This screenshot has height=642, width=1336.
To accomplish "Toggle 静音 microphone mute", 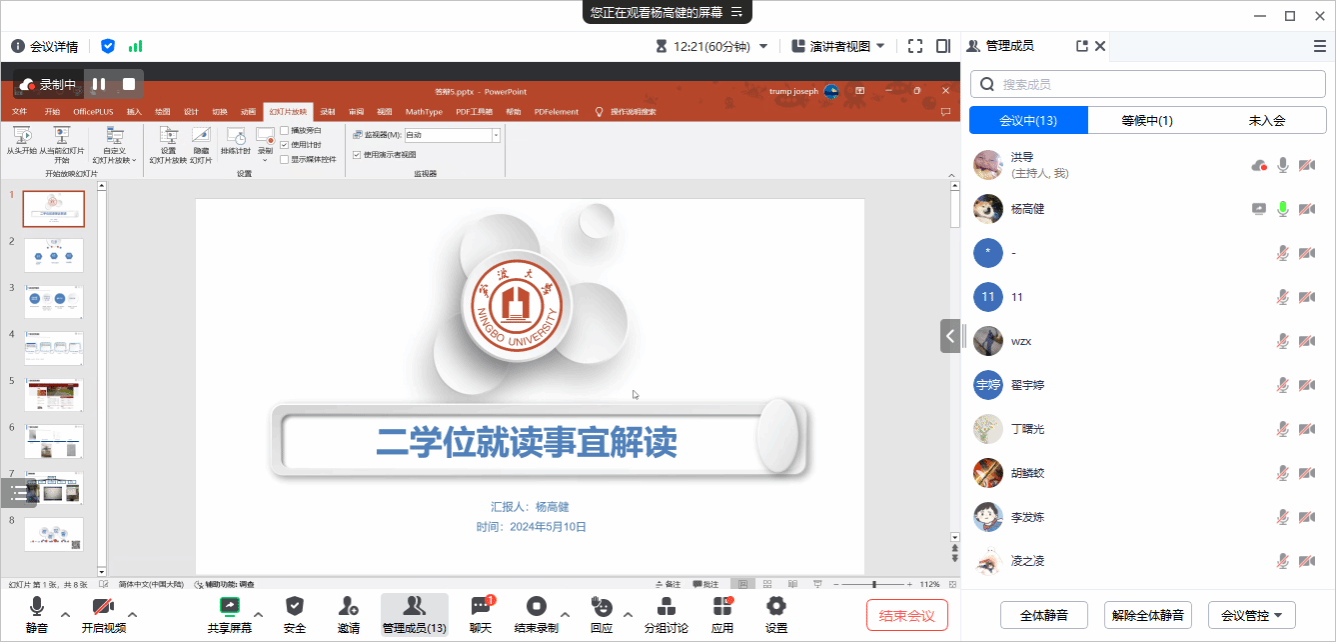I will coord(37,606).
